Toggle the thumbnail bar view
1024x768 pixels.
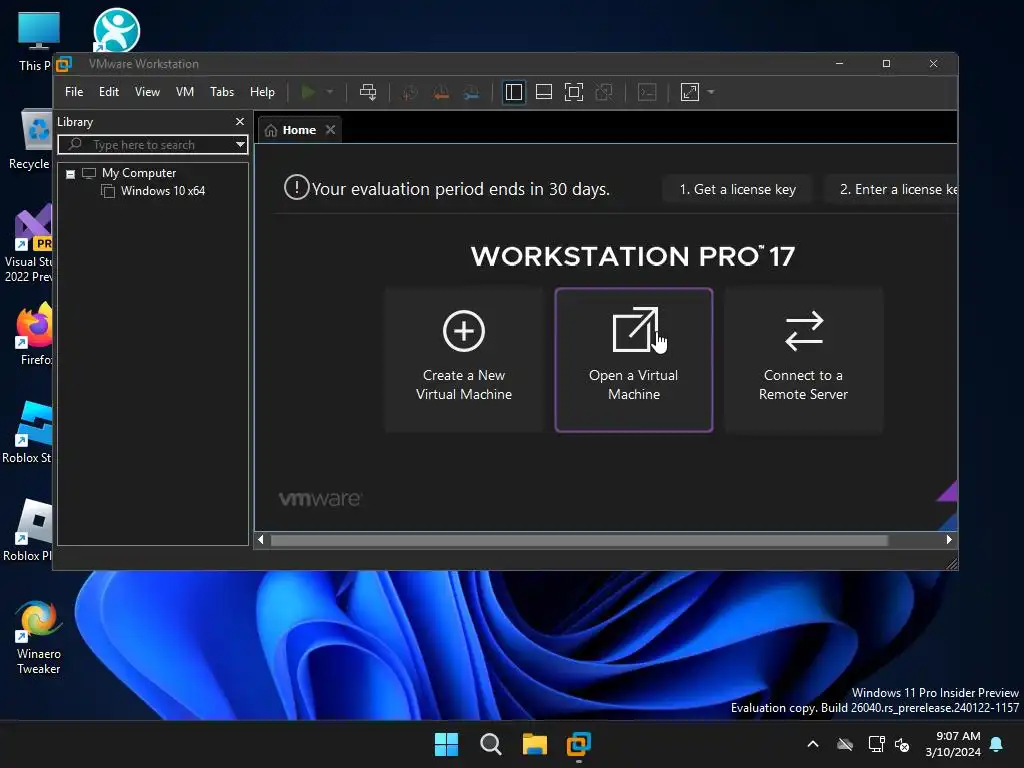coord(544,92)
